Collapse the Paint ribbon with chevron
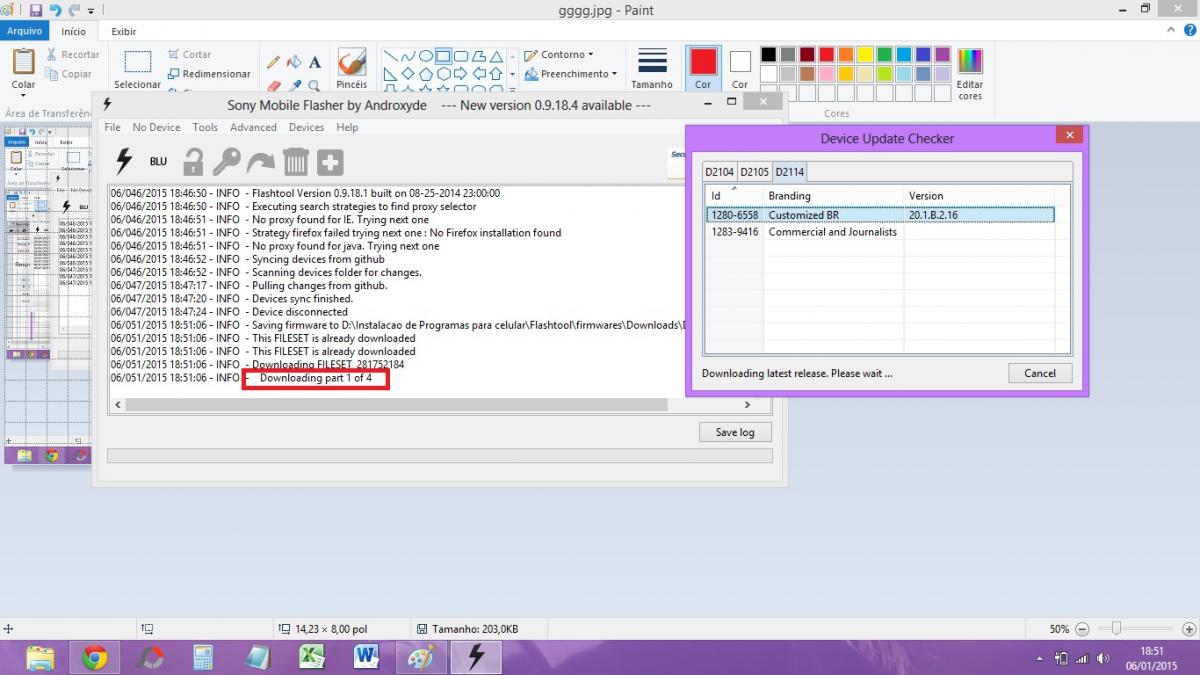Viewport: 1200px width, 675px height. tap(1173, 31)
